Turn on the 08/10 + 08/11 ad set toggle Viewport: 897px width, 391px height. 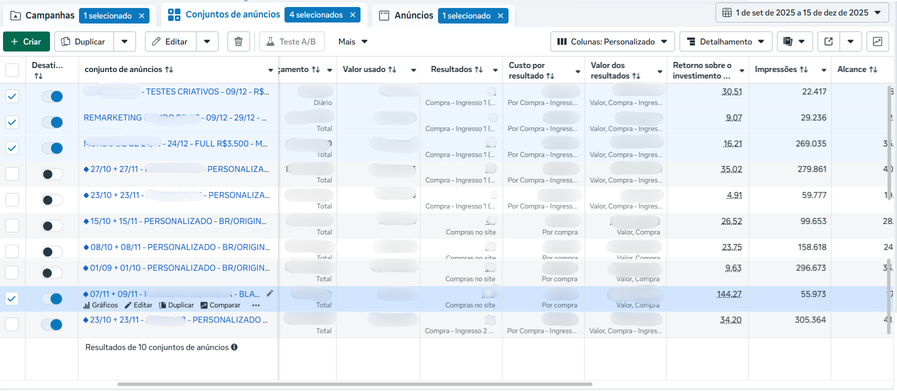point(52,251)
